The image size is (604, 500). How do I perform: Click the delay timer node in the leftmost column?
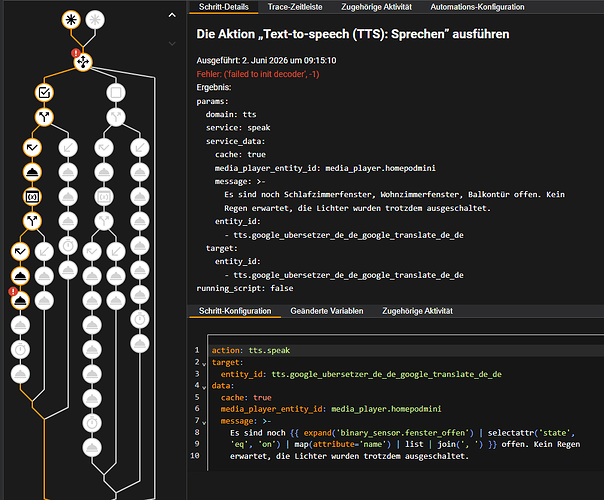pyautogui.click(x=20, y=350)
